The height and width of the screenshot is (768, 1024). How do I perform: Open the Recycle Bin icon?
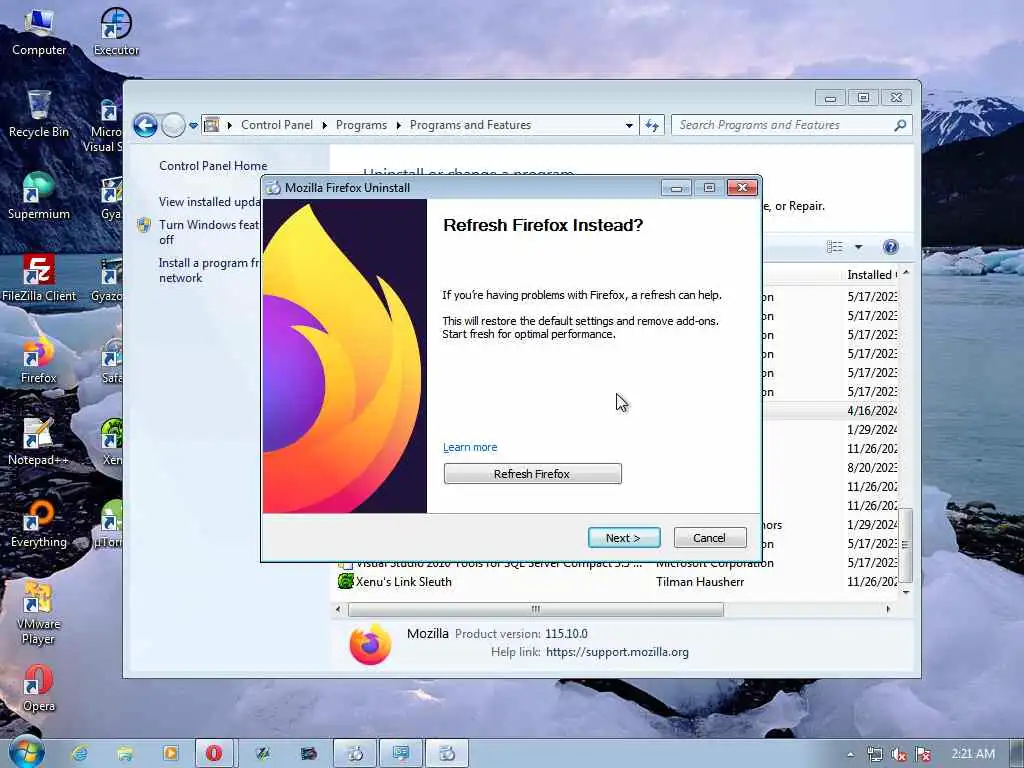(39, 113)
